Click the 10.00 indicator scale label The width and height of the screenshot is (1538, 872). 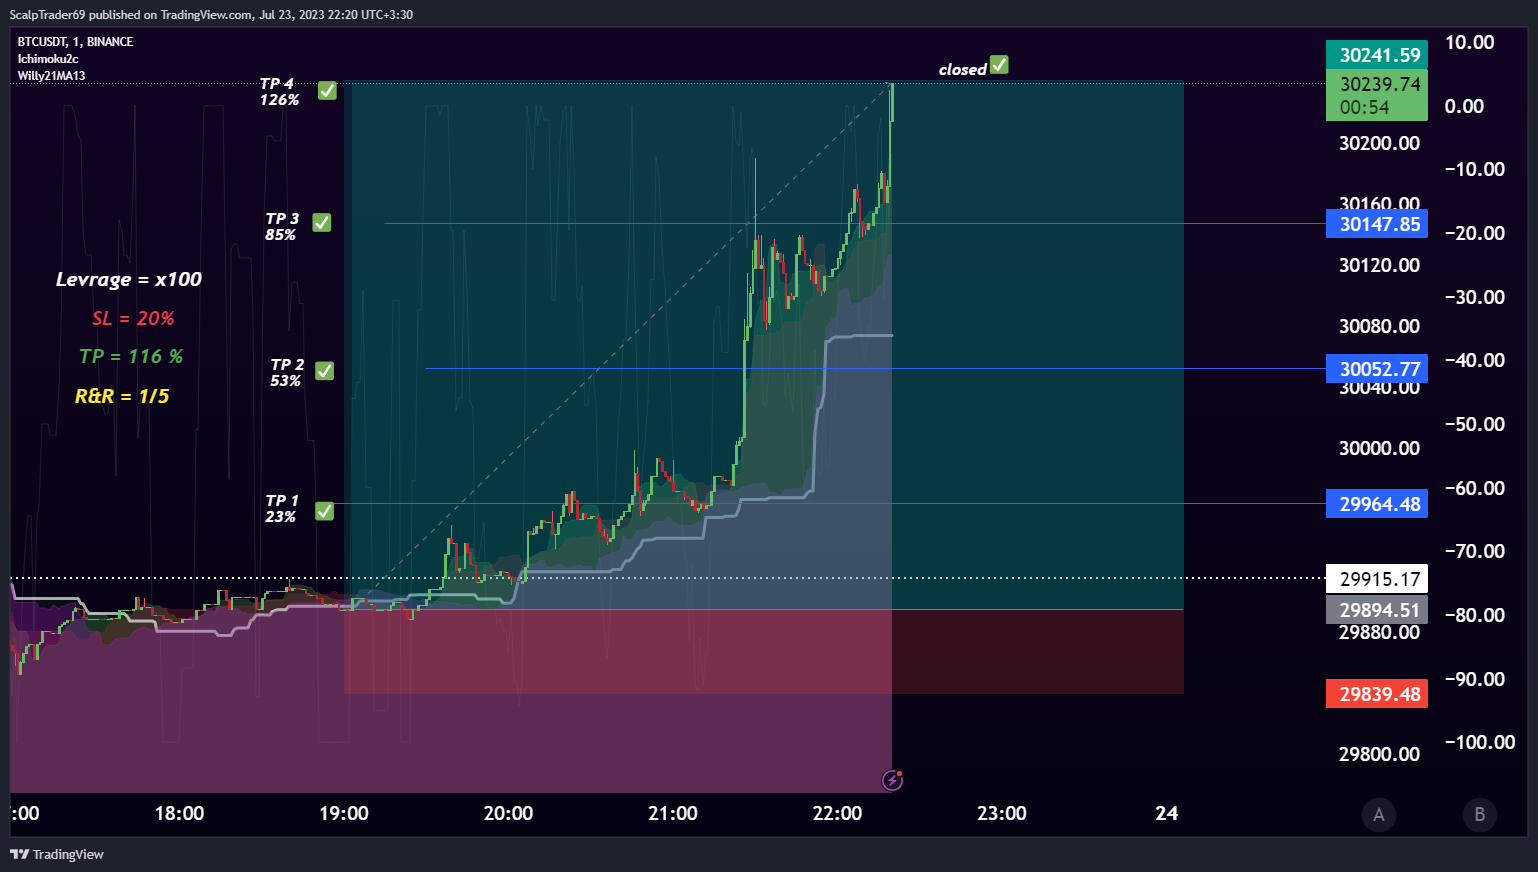[x=1469, y=42]
